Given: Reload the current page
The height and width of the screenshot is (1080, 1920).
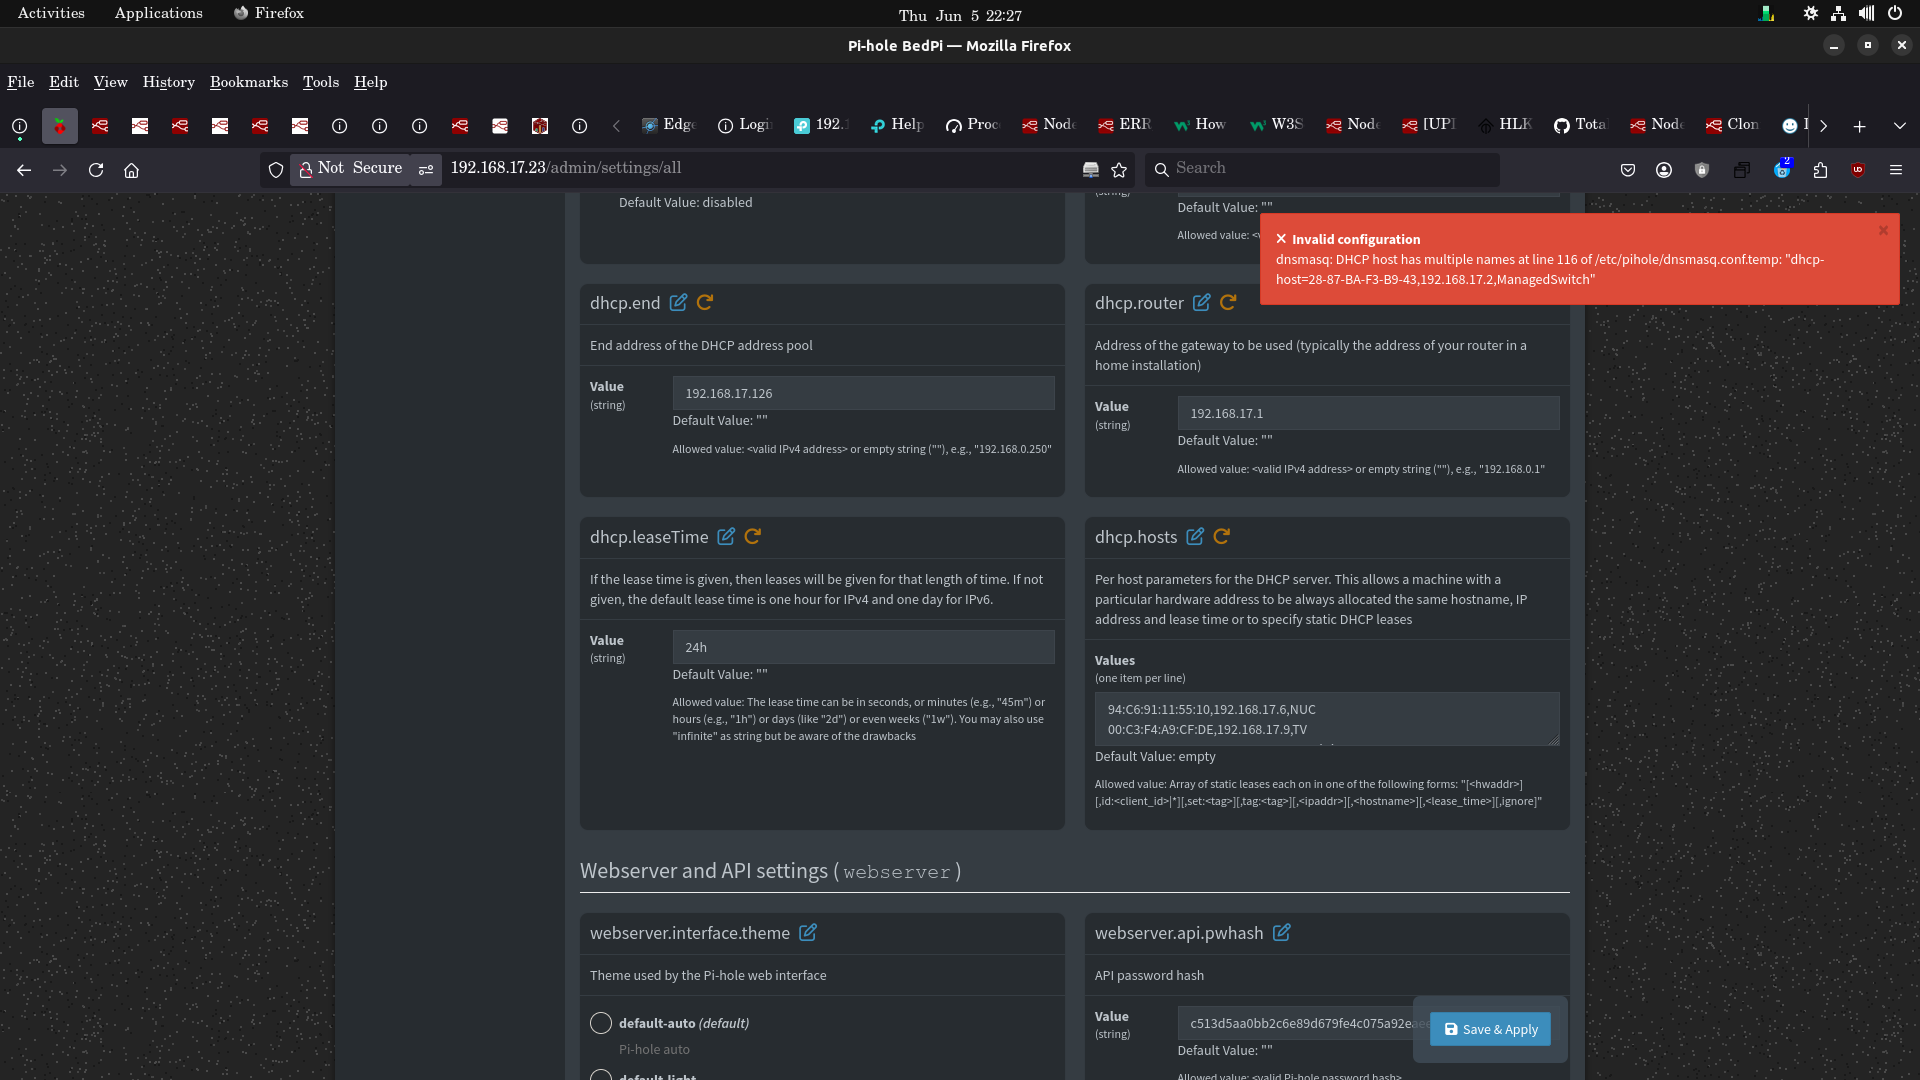Looking at the screenshot, I should click(x=96, y=170).
